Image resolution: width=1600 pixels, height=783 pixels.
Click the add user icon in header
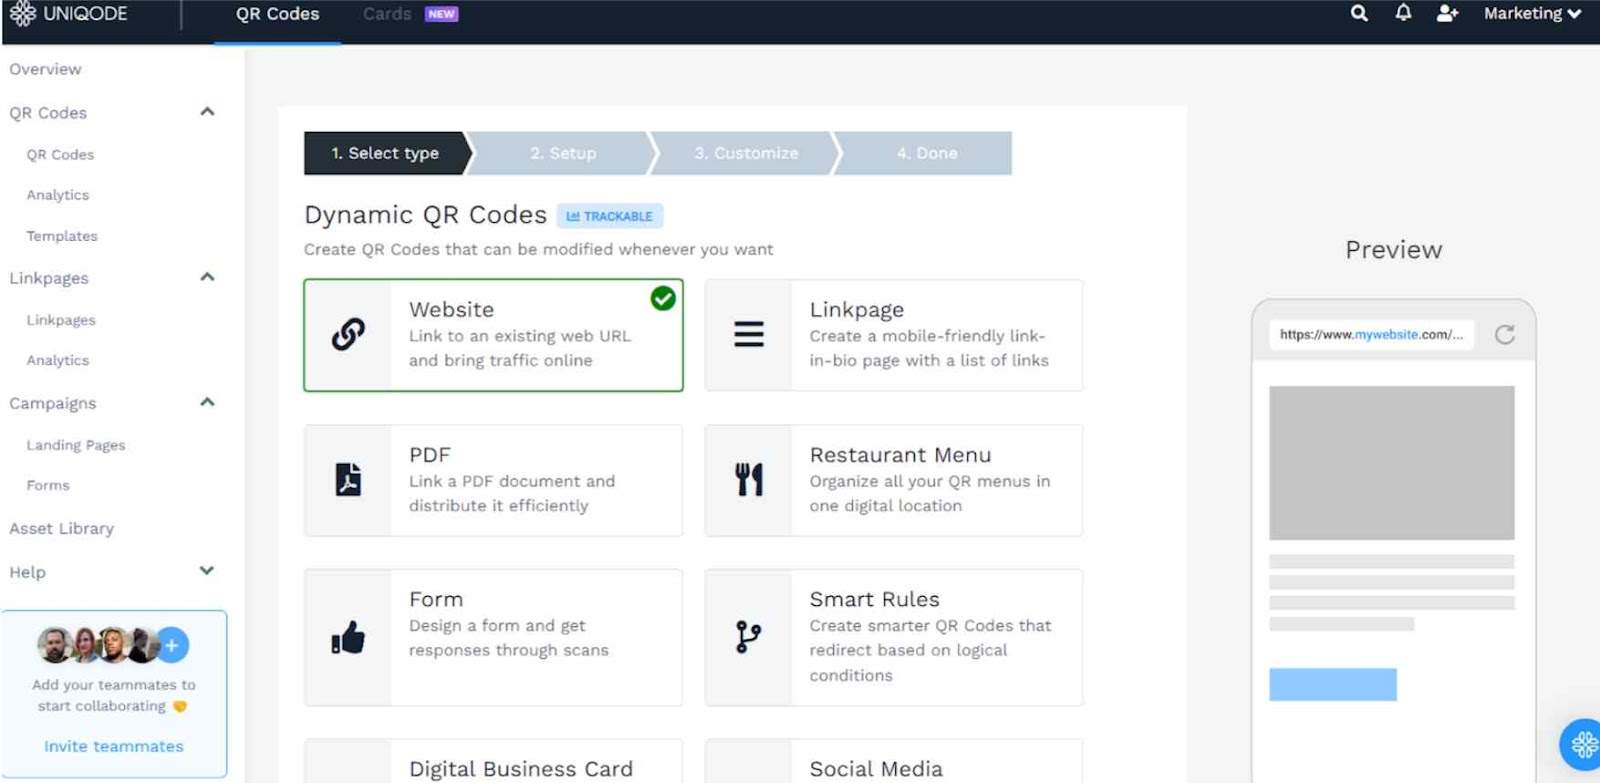1447,13
